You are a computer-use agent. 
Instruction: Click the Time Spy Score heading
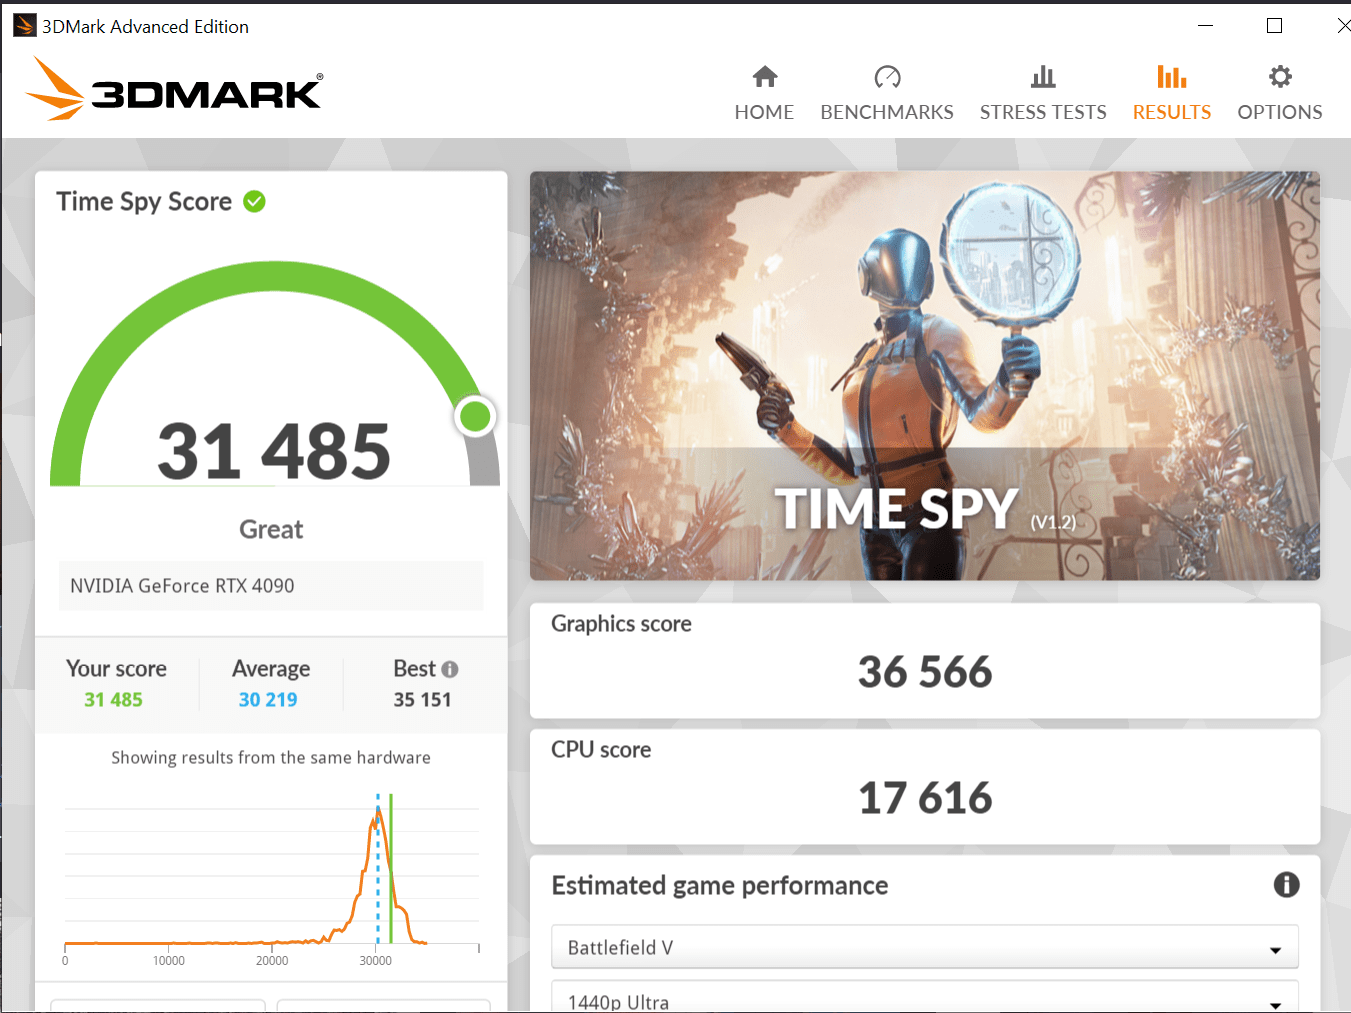coord(144,202)
